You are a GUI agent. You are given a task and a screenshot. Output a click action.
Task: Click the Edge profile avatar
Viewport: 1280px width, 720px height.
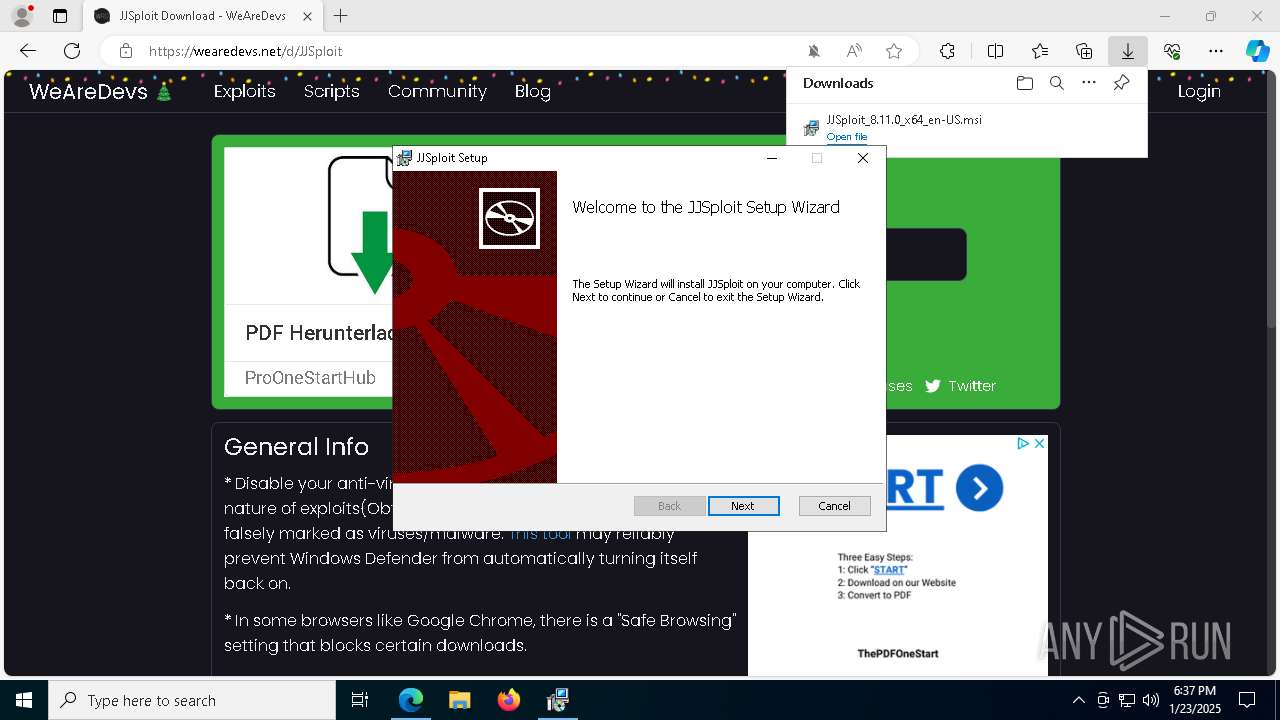click(22, 16)
